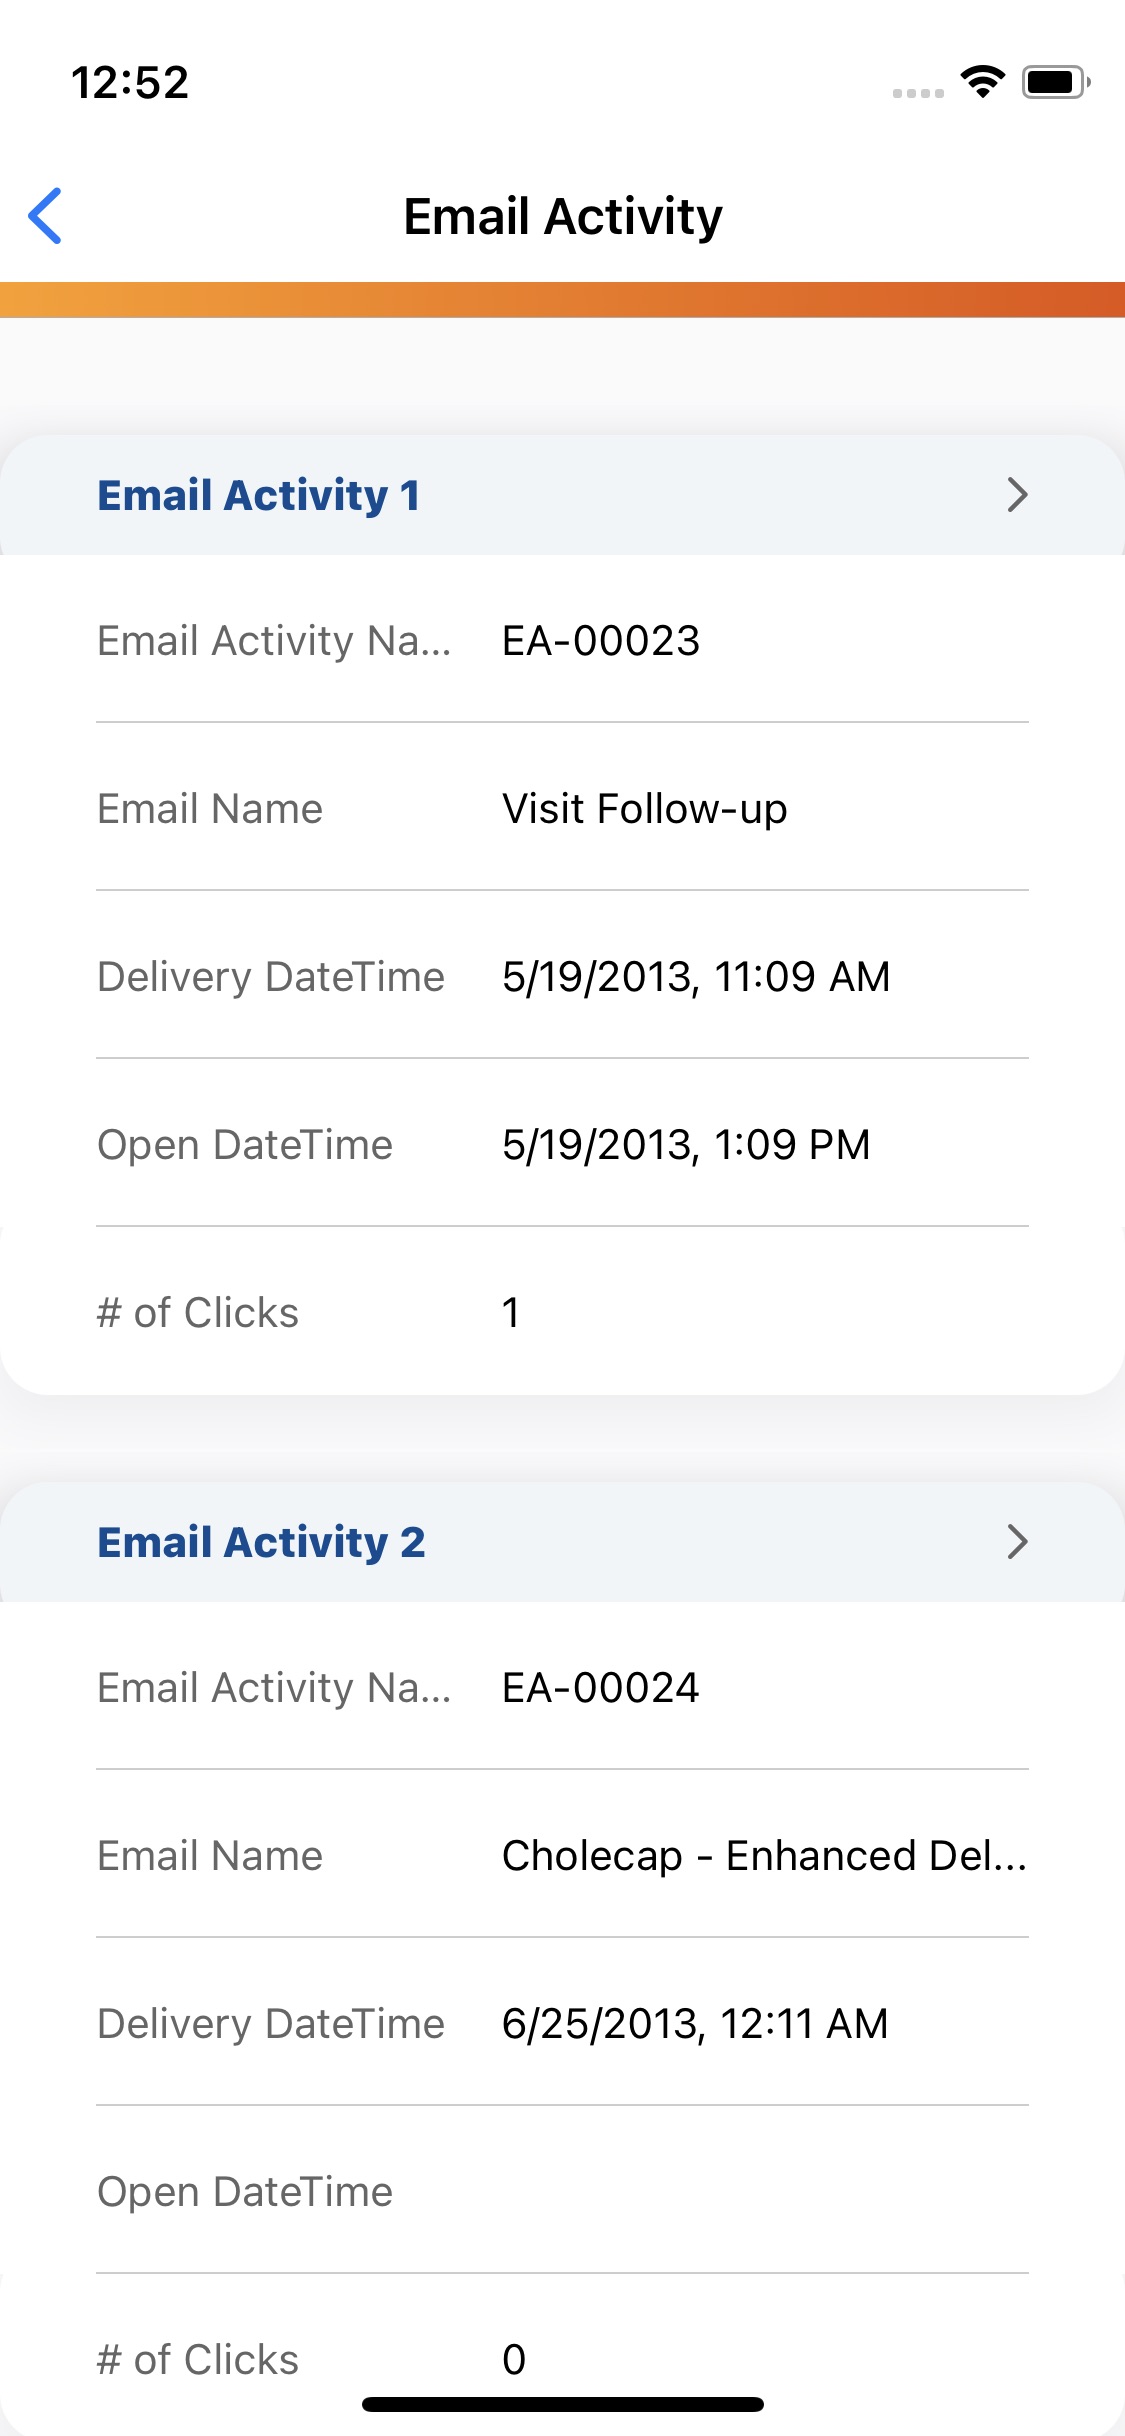
Task: Tap delivery time 5/19/2013, 11:09 AM
Action: [x=696, y=977]
